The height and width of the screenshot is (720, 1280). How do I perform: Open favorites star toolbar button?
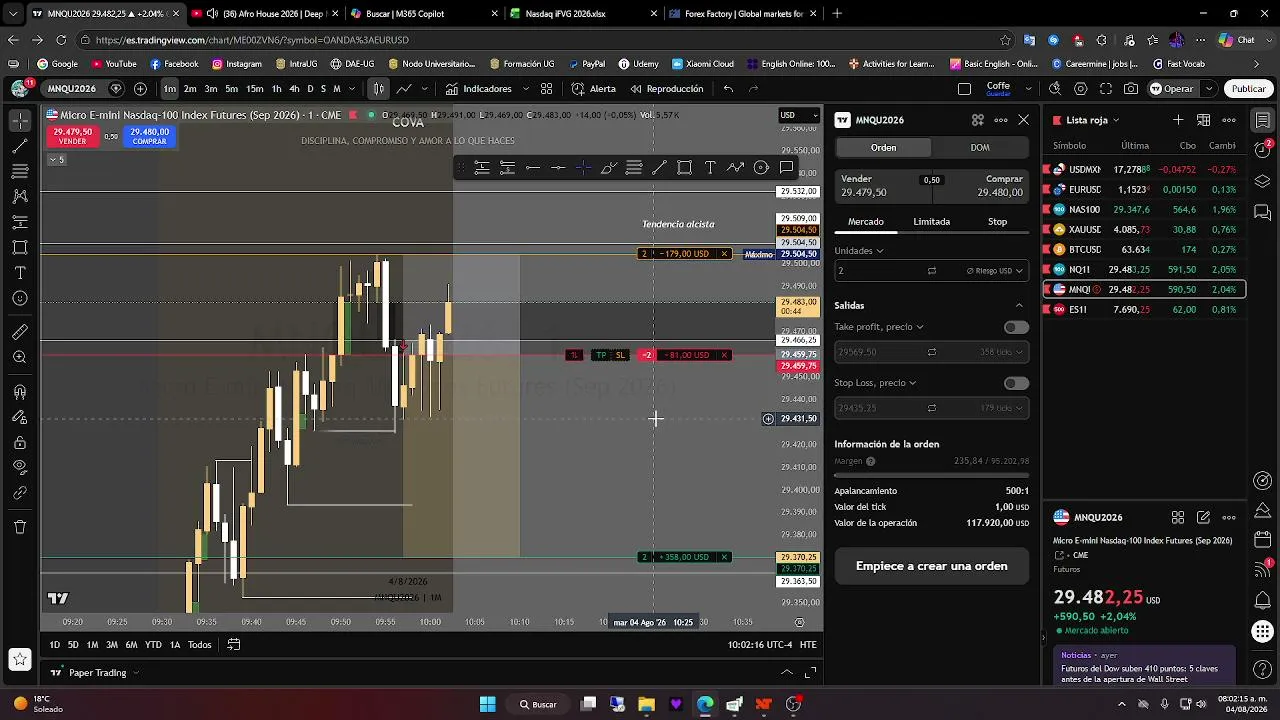(20, 659)
